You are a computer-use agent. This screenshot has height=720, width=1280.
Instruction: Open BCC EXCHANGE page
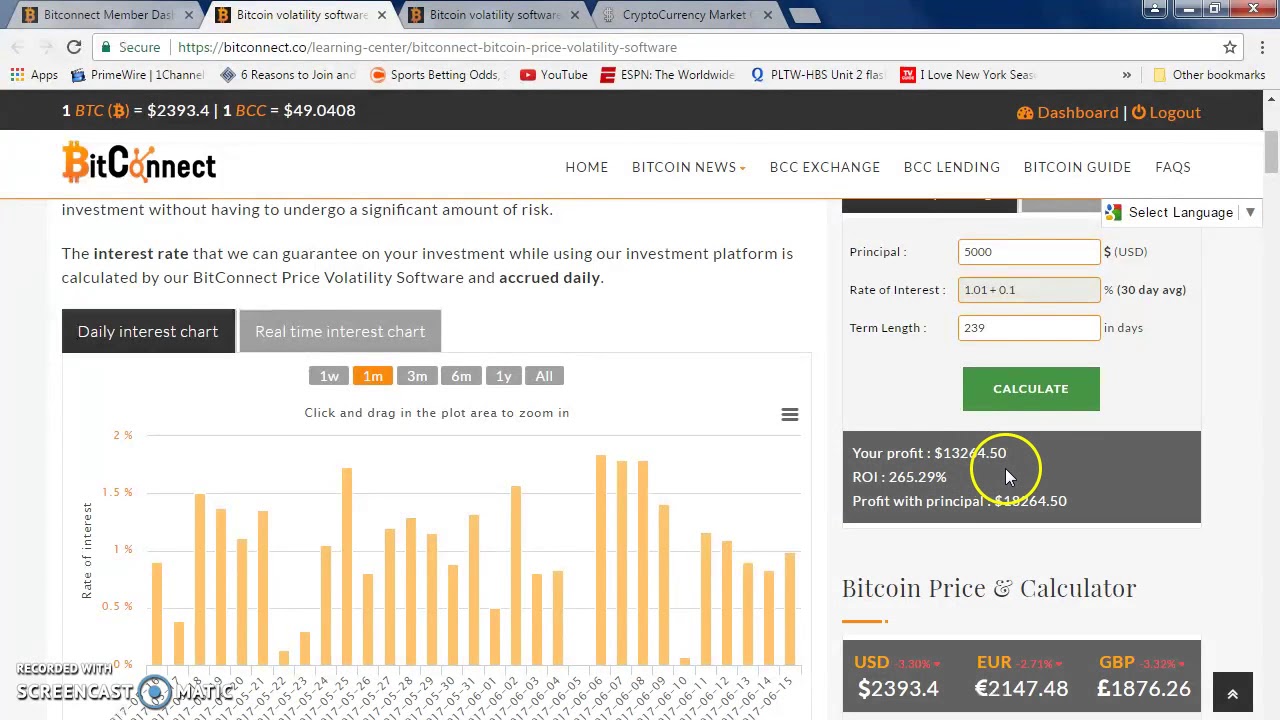click(825, 167)
